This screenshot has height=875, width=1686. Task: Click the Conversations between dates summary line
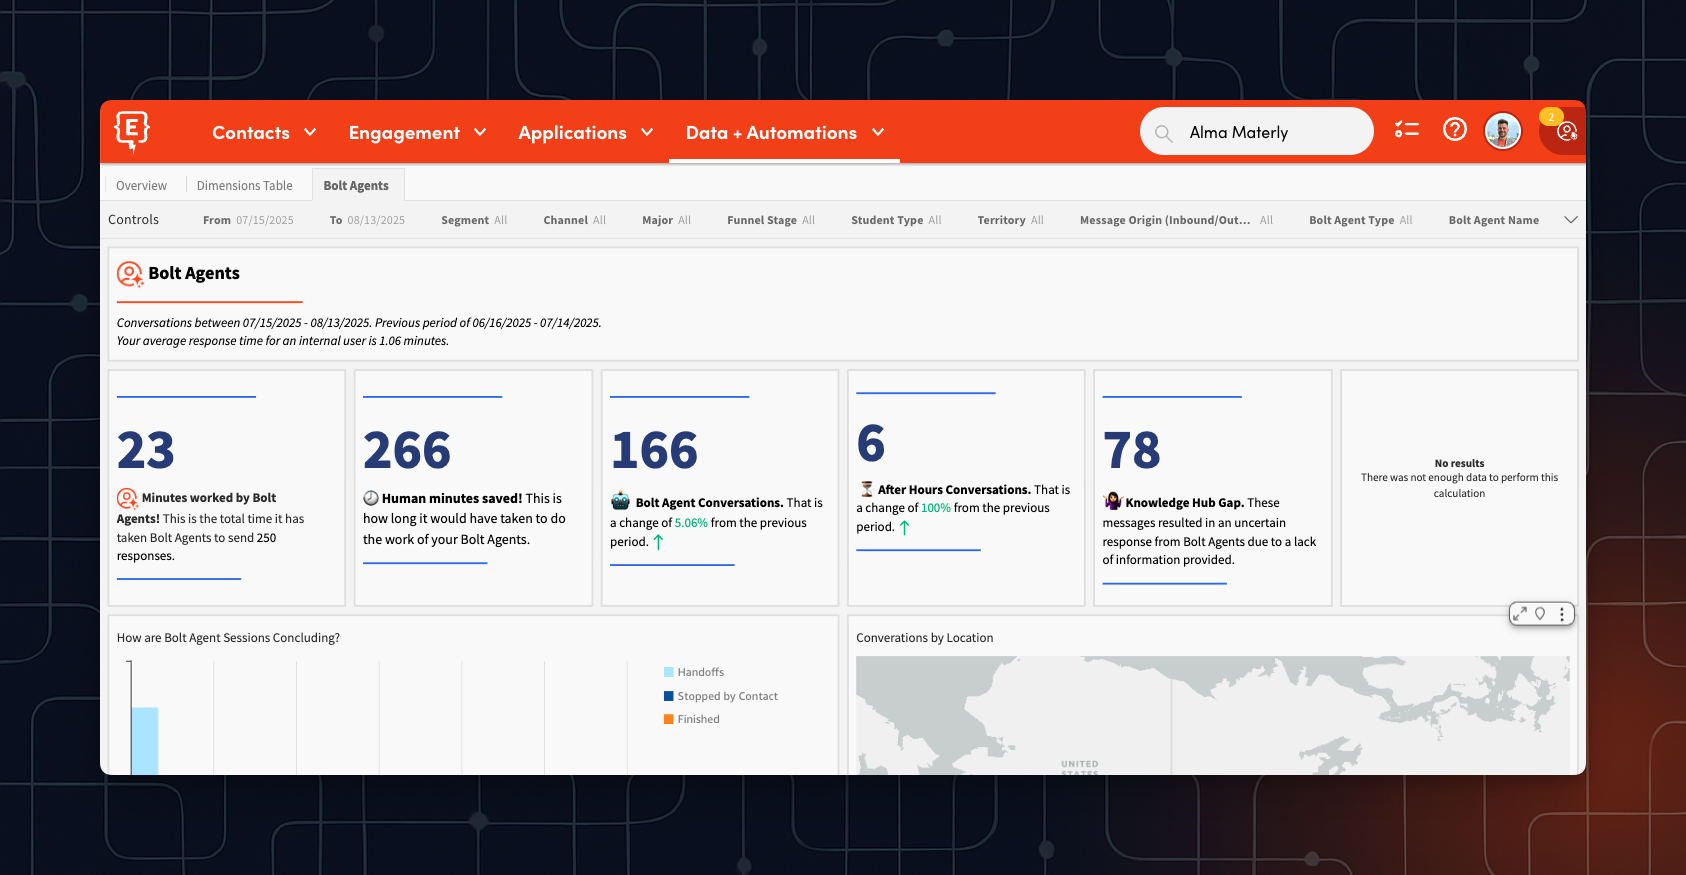pyautogui.click(x=359, y=323)
